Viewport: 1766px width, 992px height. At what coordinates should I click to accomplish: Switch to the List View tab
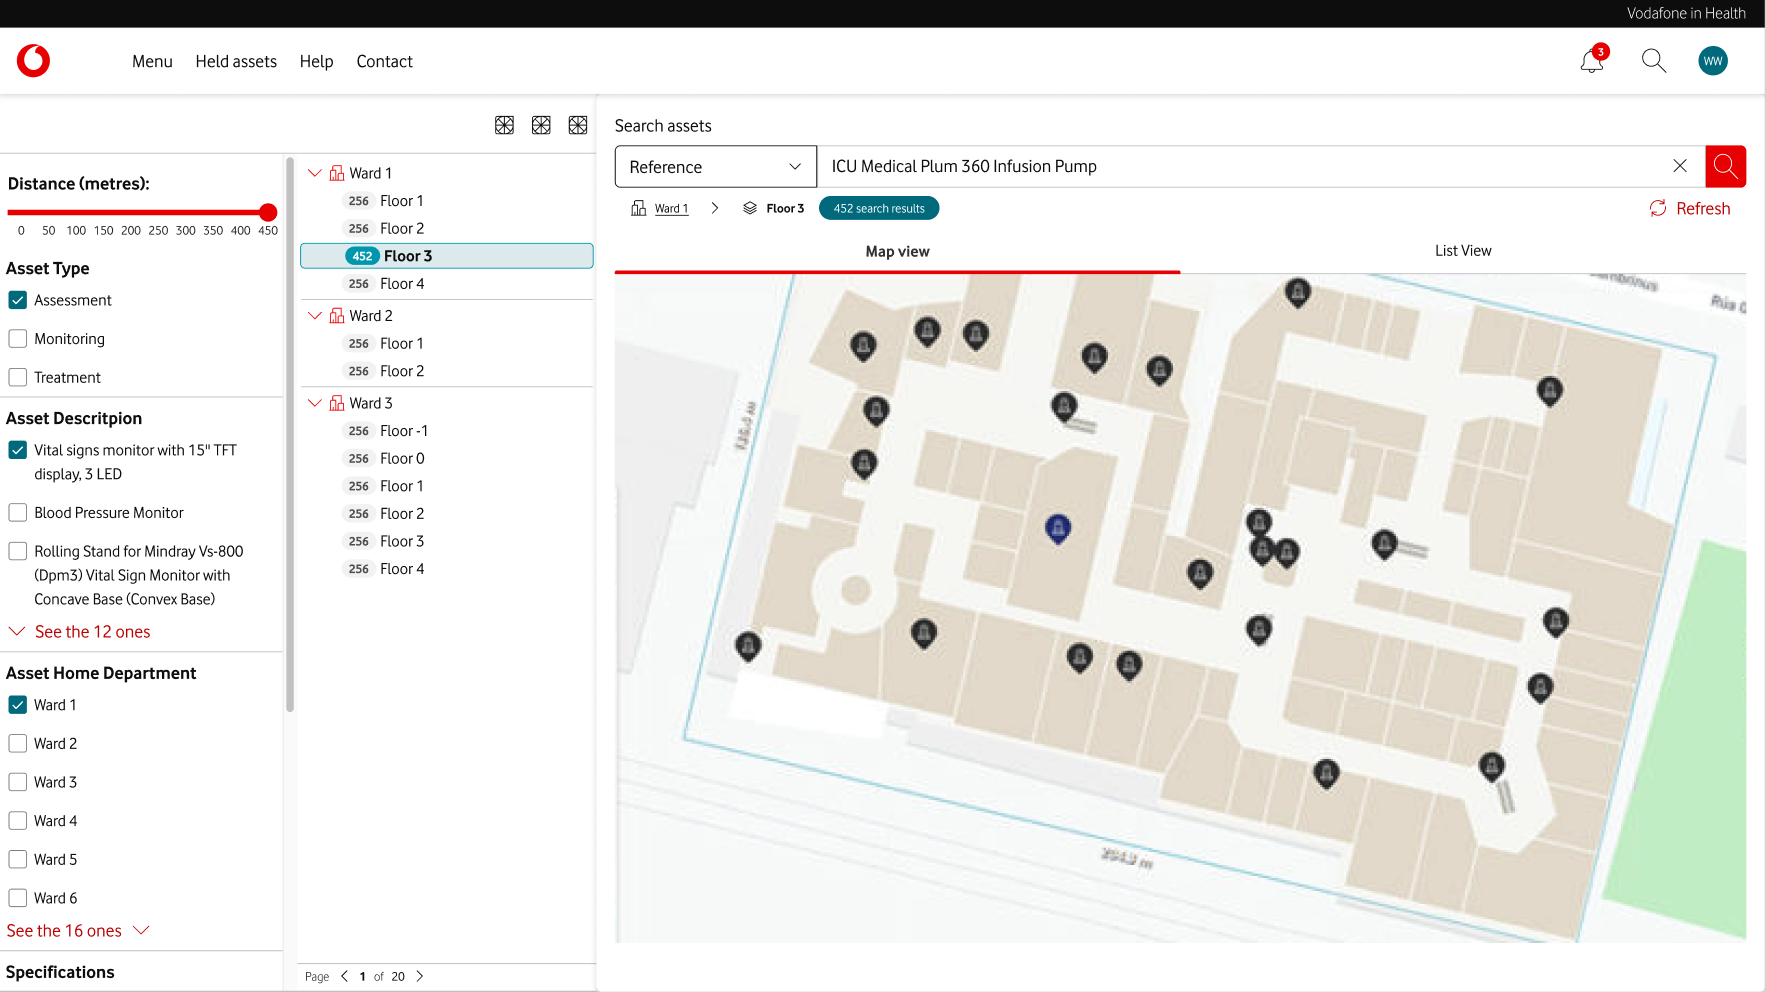pos(1462,251)
